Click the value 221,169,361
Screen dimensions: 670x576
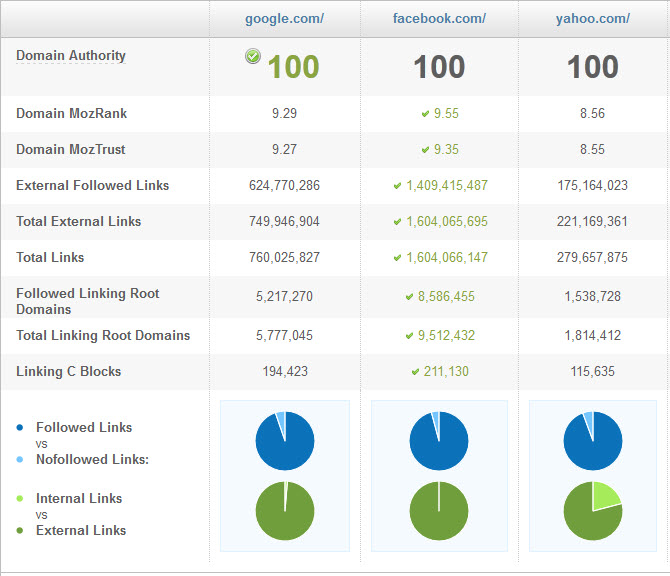click(592, 221)
